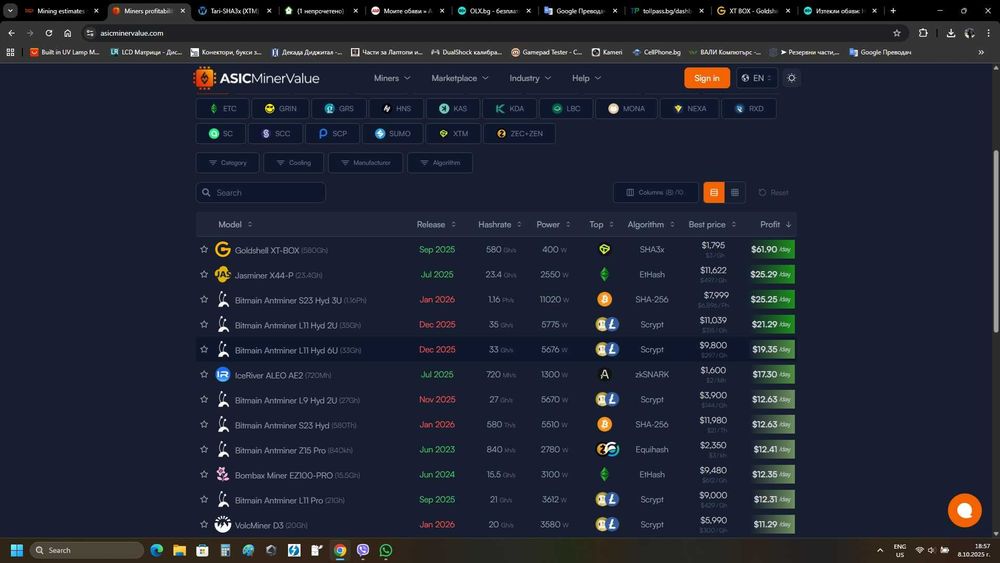Viewport: 1000px width, 563px height.
Task: Open Chrome downloads icon
Action: click(x=950, y=33)
